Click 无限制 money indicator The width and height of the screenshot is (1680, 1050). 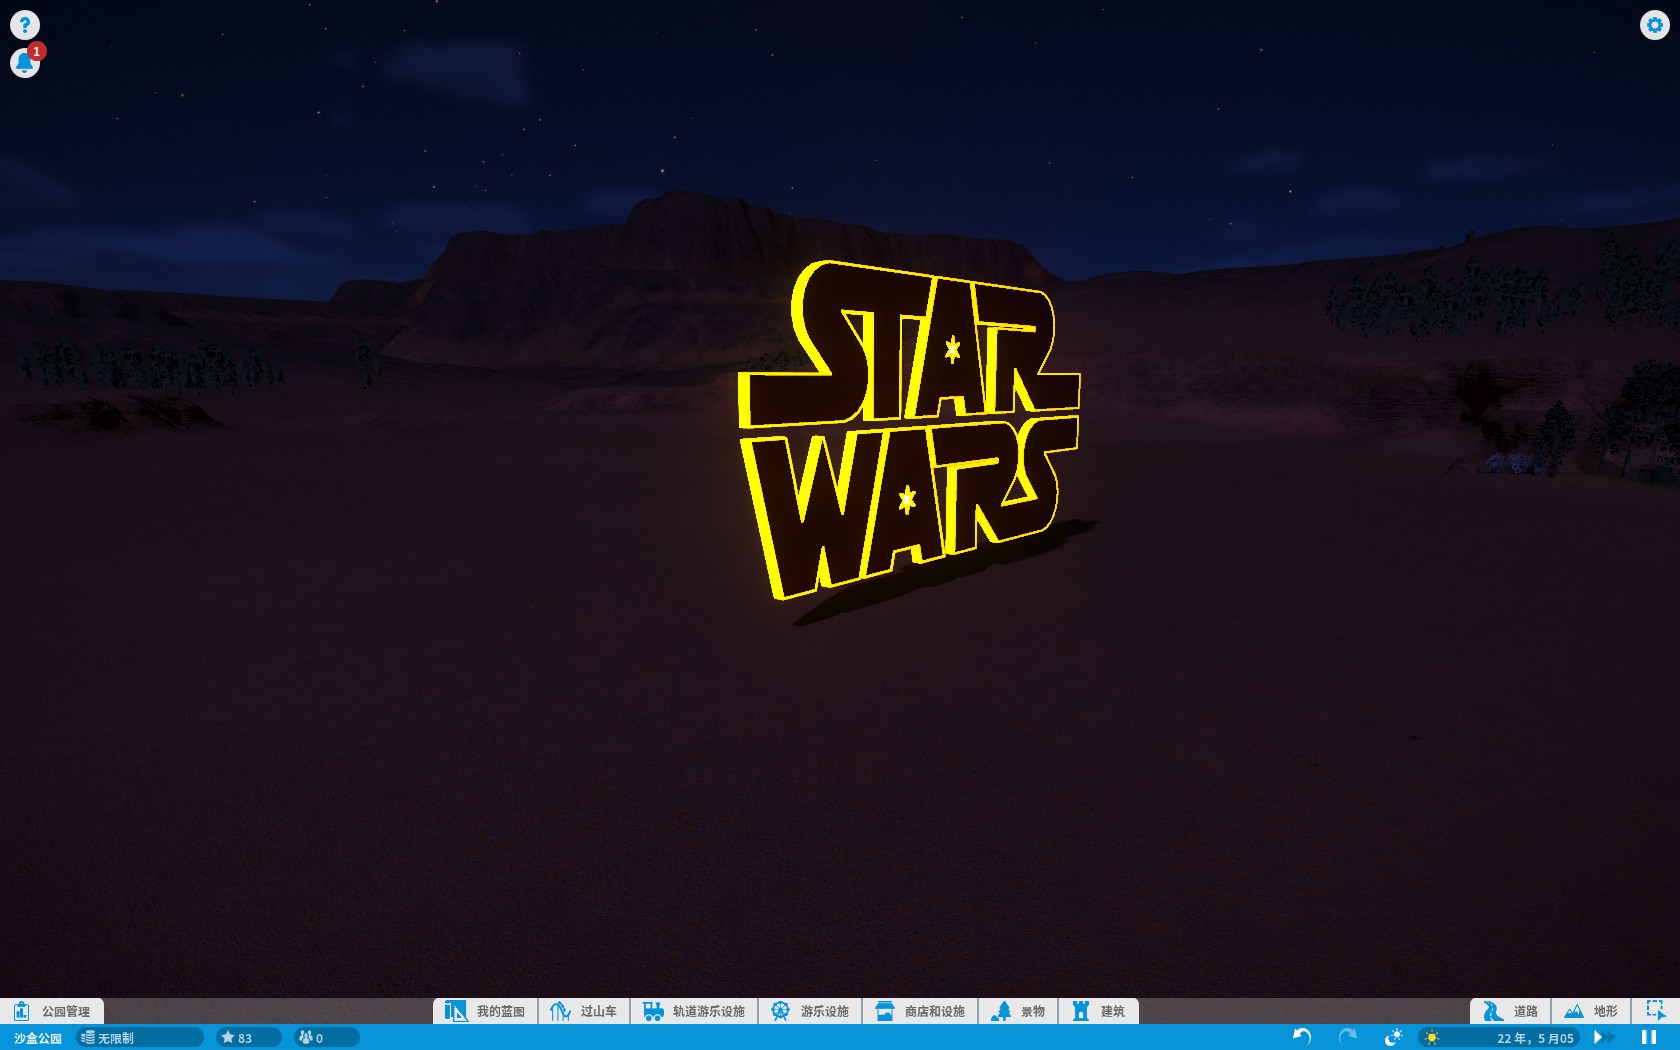(140, 1038)
